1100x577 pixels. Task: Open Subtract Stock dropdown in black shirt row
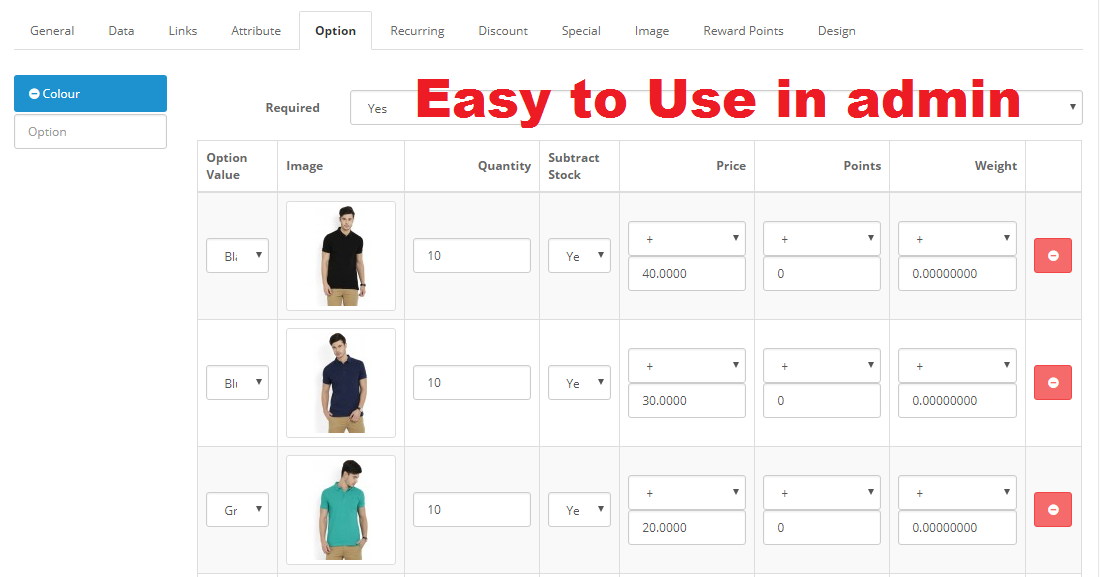tap(579, 256)
